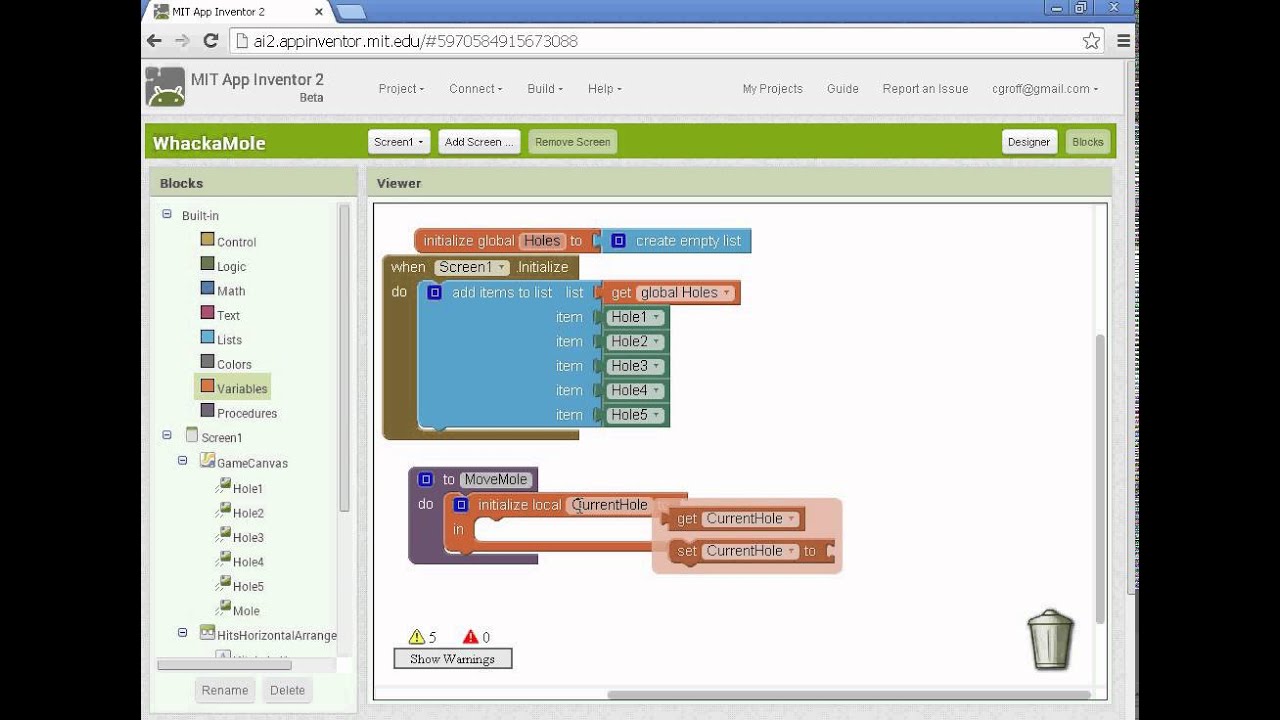
Task: Collapse the GameCanvas tree node
Action: pos(182,461)
